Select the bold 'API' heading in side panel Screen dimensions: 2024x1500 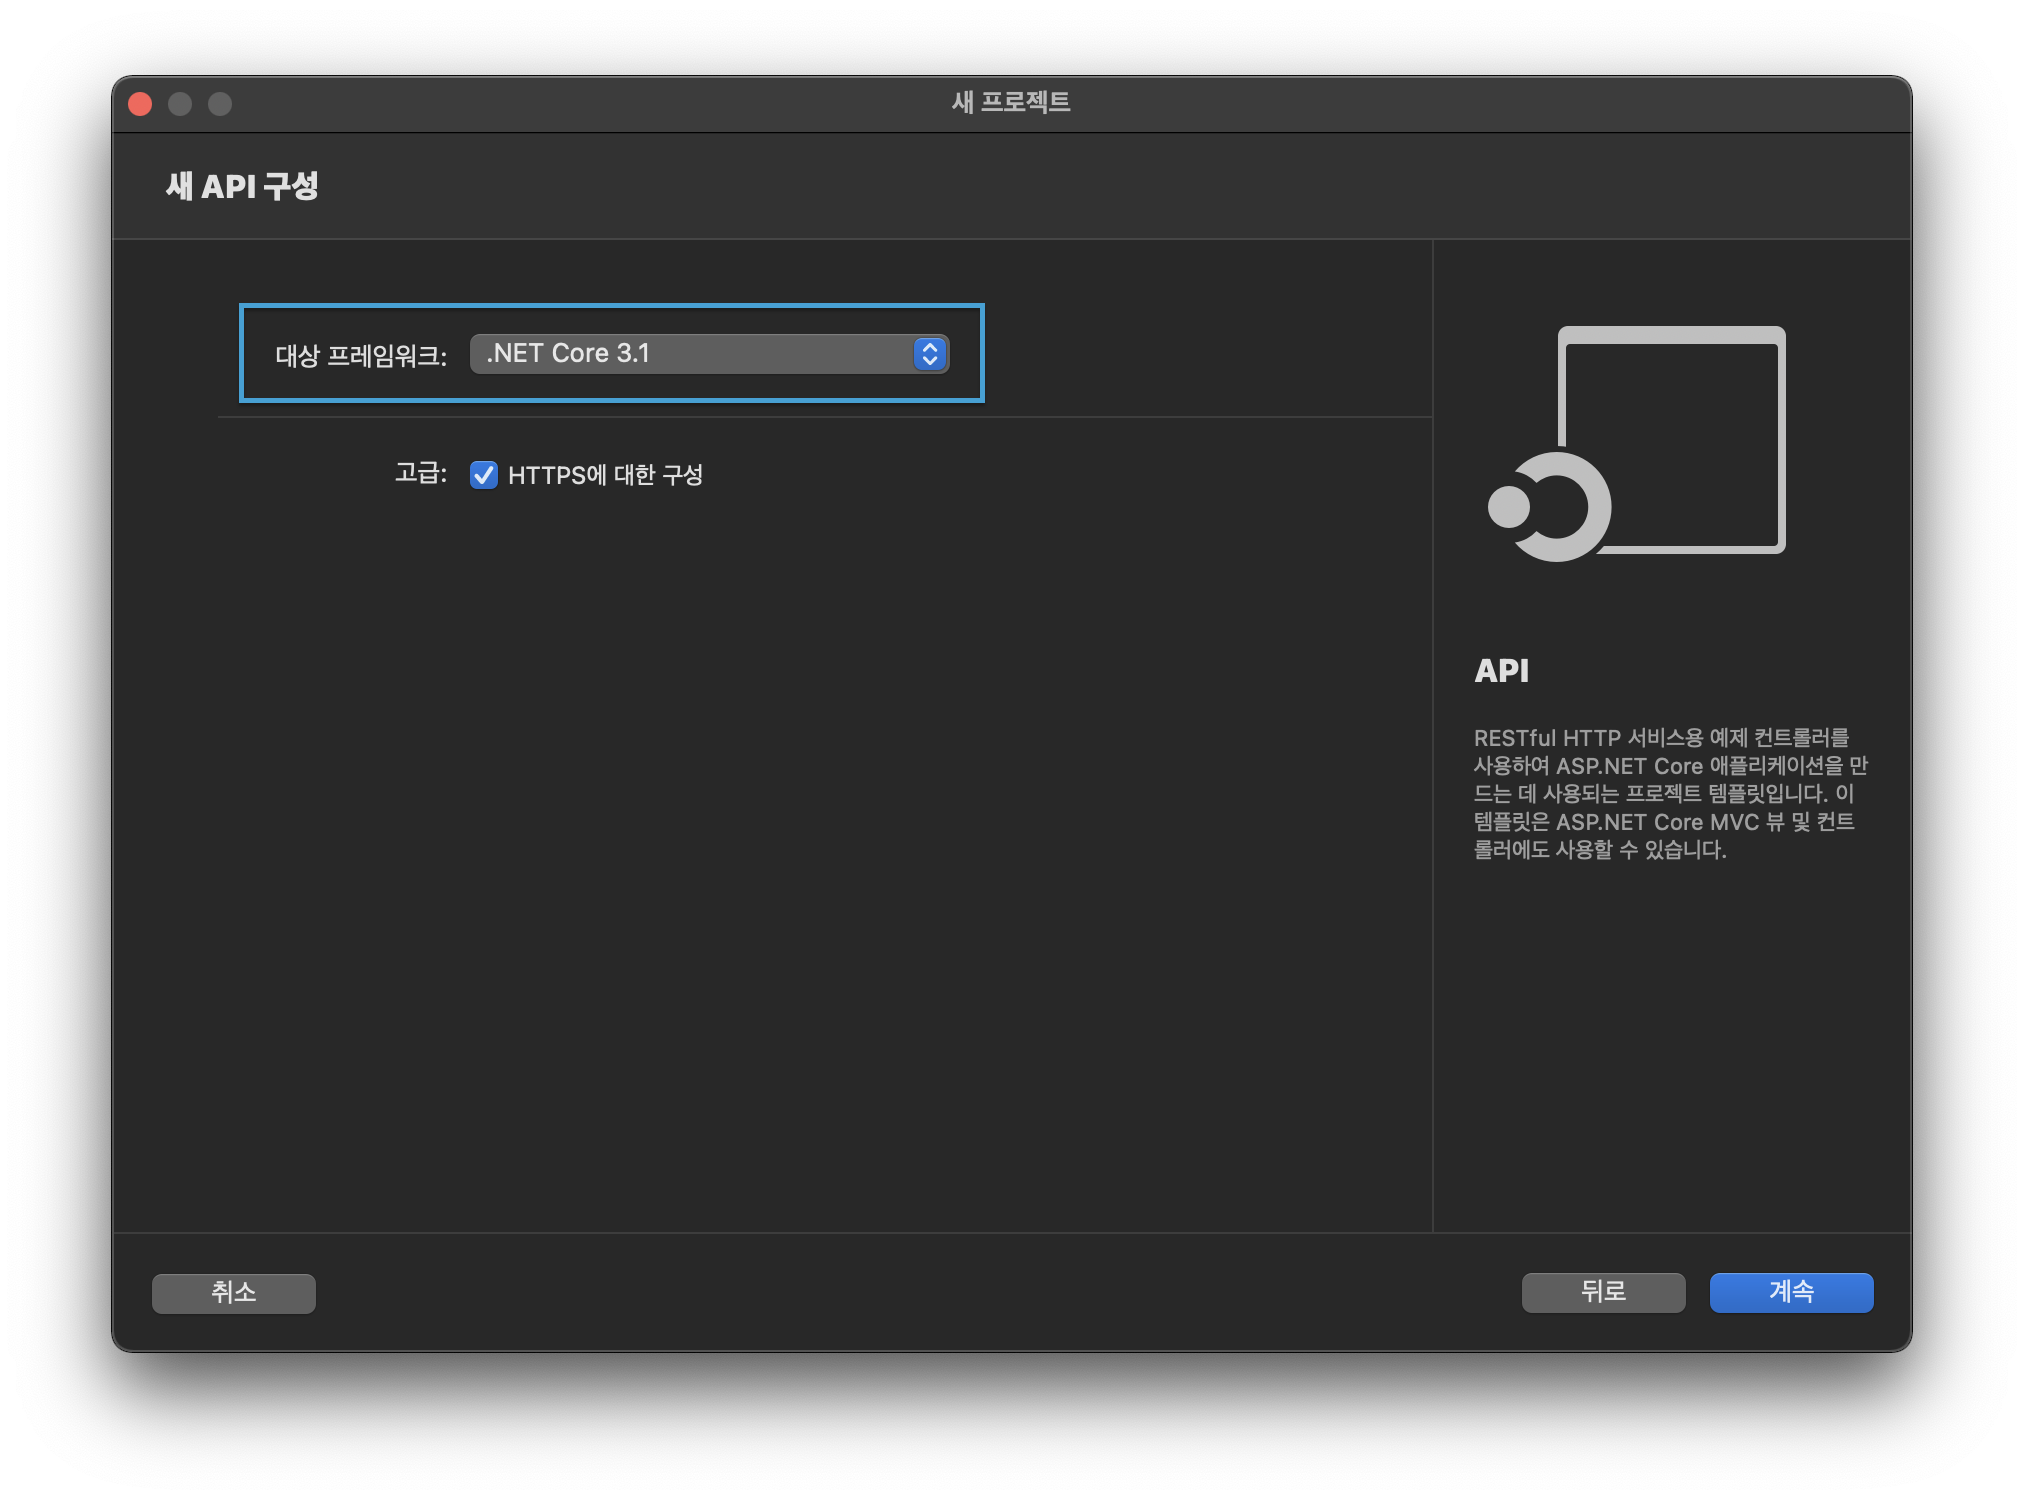1501,671
